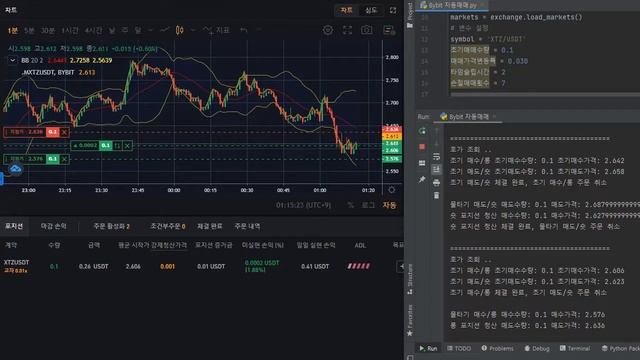640x360 pixels.
Task: Toggle percent scale on the chart
Action: [351, 205]
